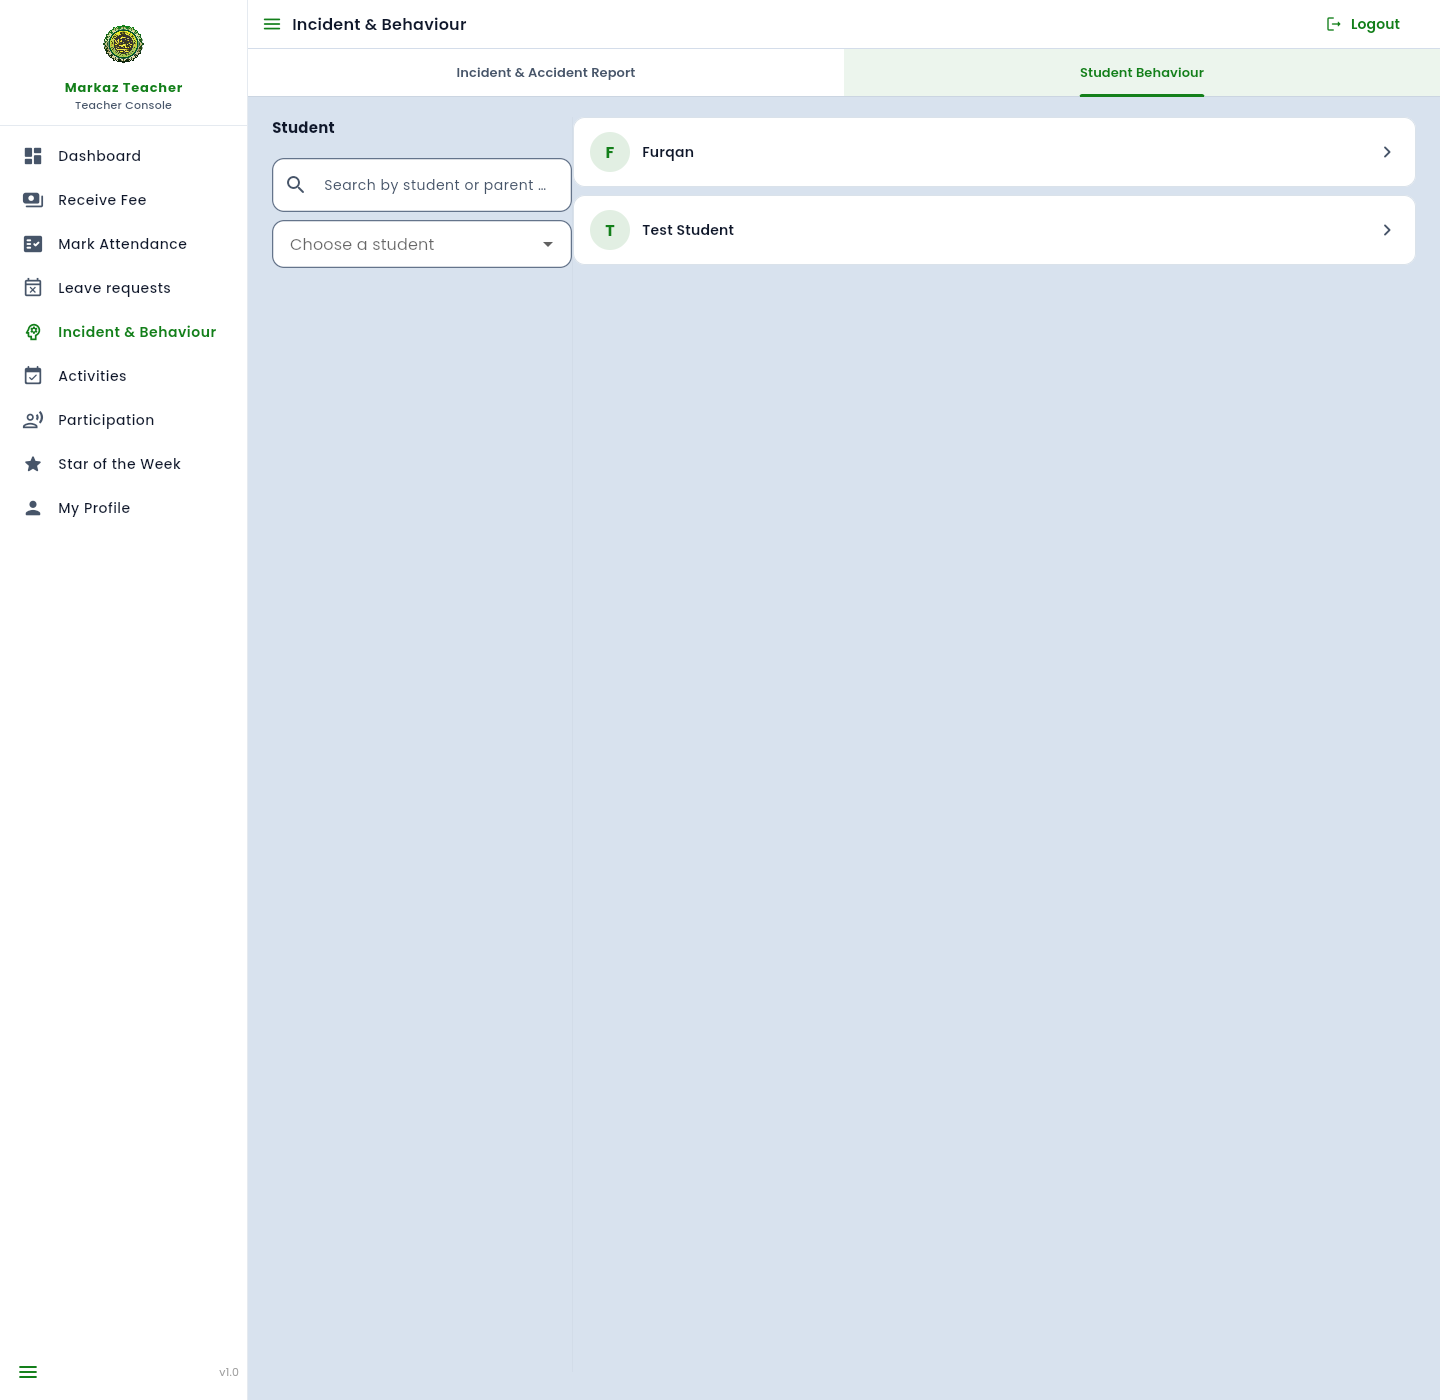The image size is (1440, 1400).
Task: Toggle sidebar with top hamburger menu icon
Action: click(272, 24)
